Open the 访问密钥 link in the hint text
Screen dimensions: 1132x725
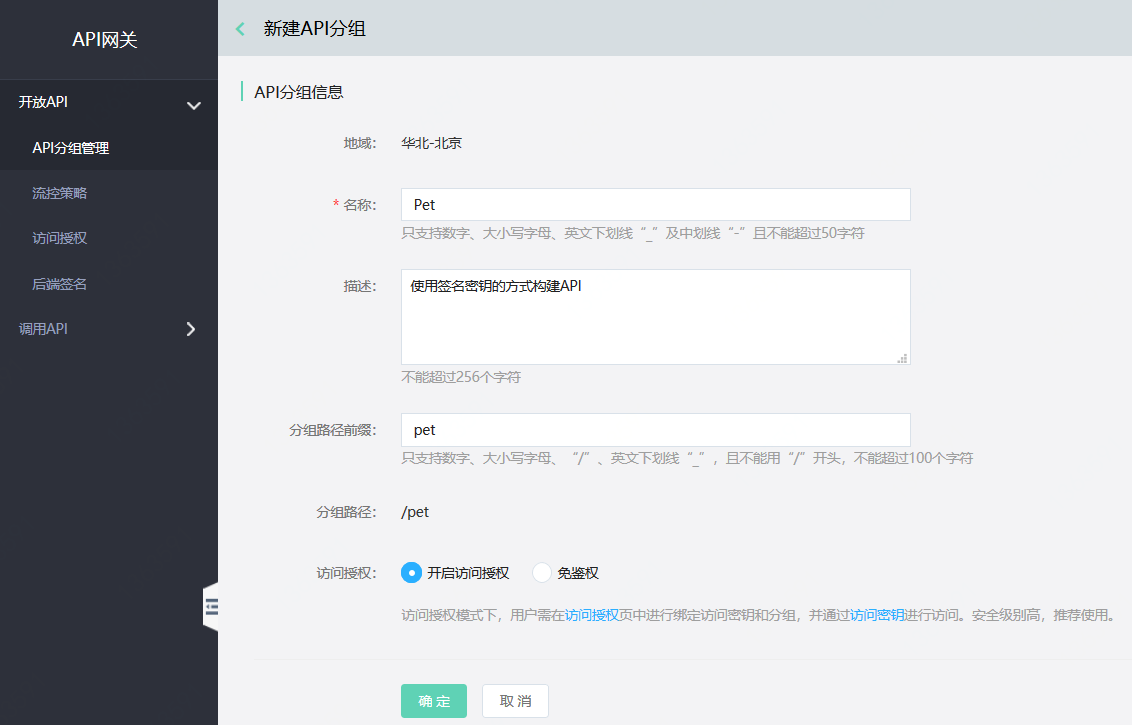point(877,615)
